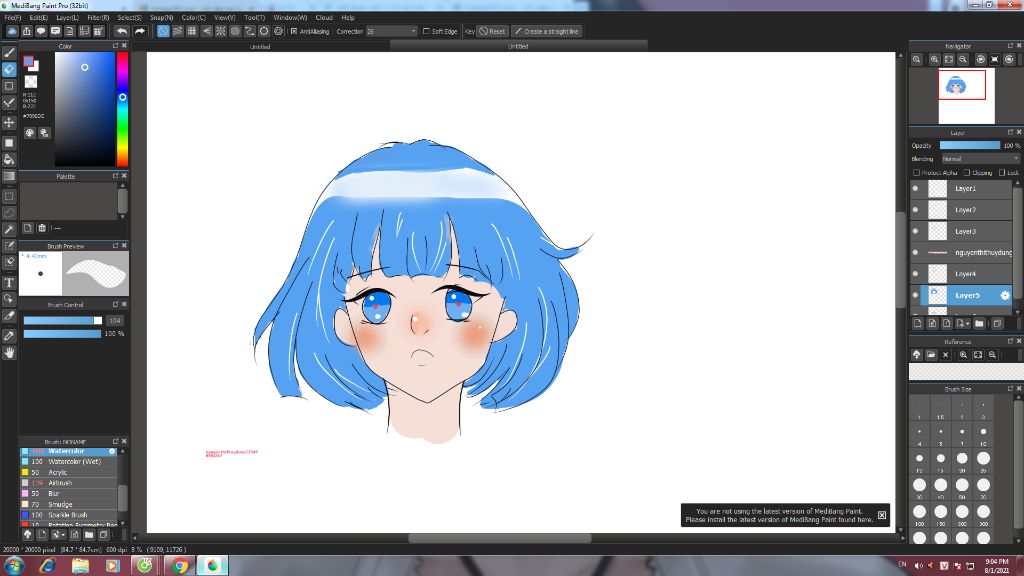The width and height of the screenshot is (1024, 576).
Task: Open the Window menu
Action: (x=290, y=18)
